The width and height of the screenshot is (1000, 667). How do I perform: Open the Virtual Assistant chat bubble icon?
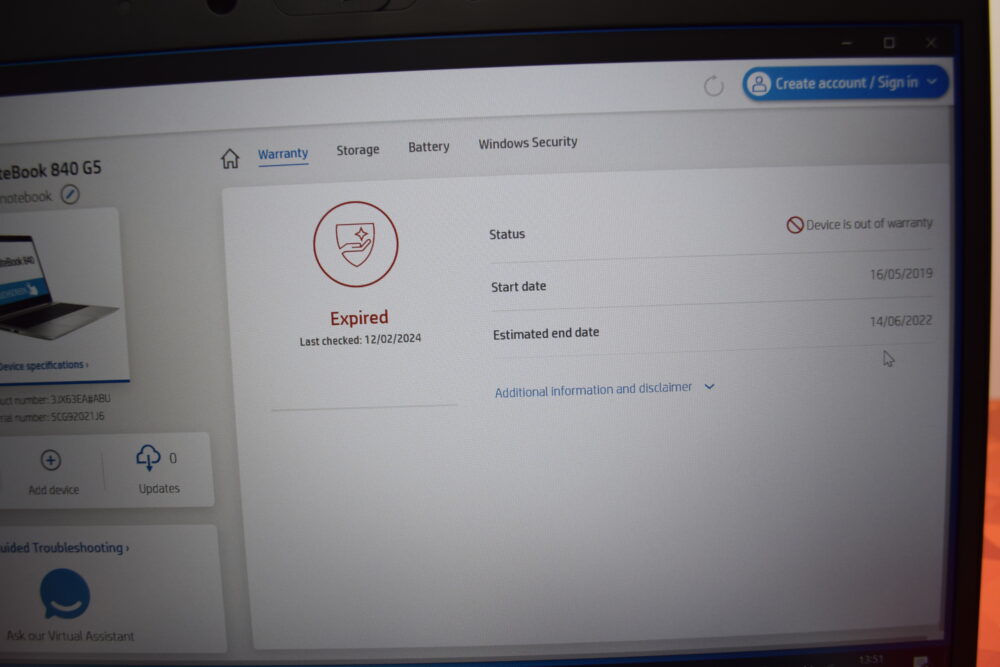[65, 594]
